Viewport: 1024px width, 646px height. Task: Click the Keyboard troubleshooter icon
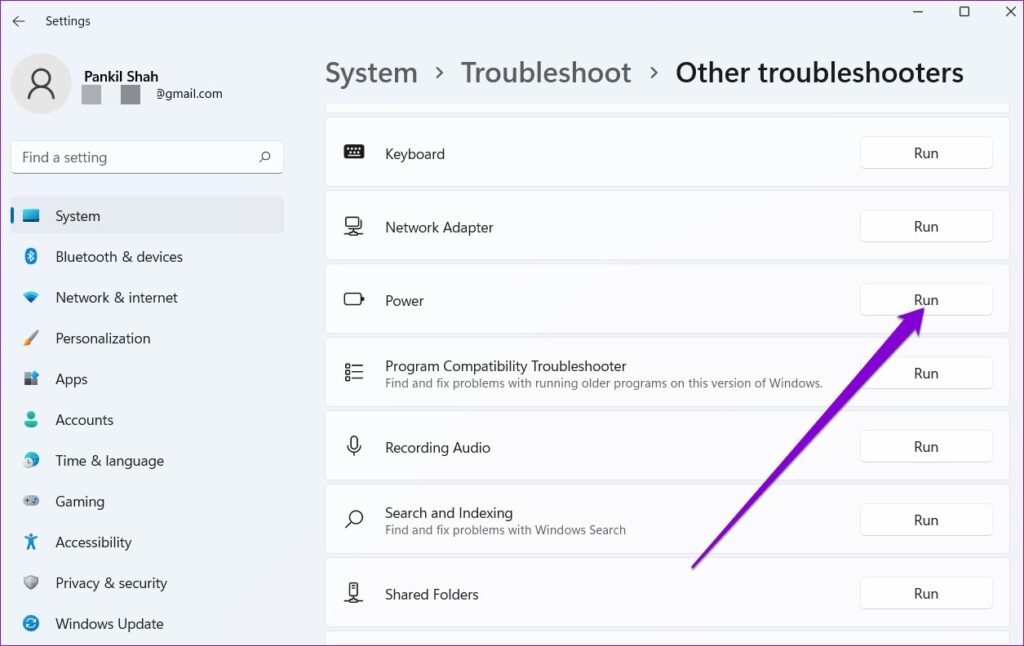point(354,152)
